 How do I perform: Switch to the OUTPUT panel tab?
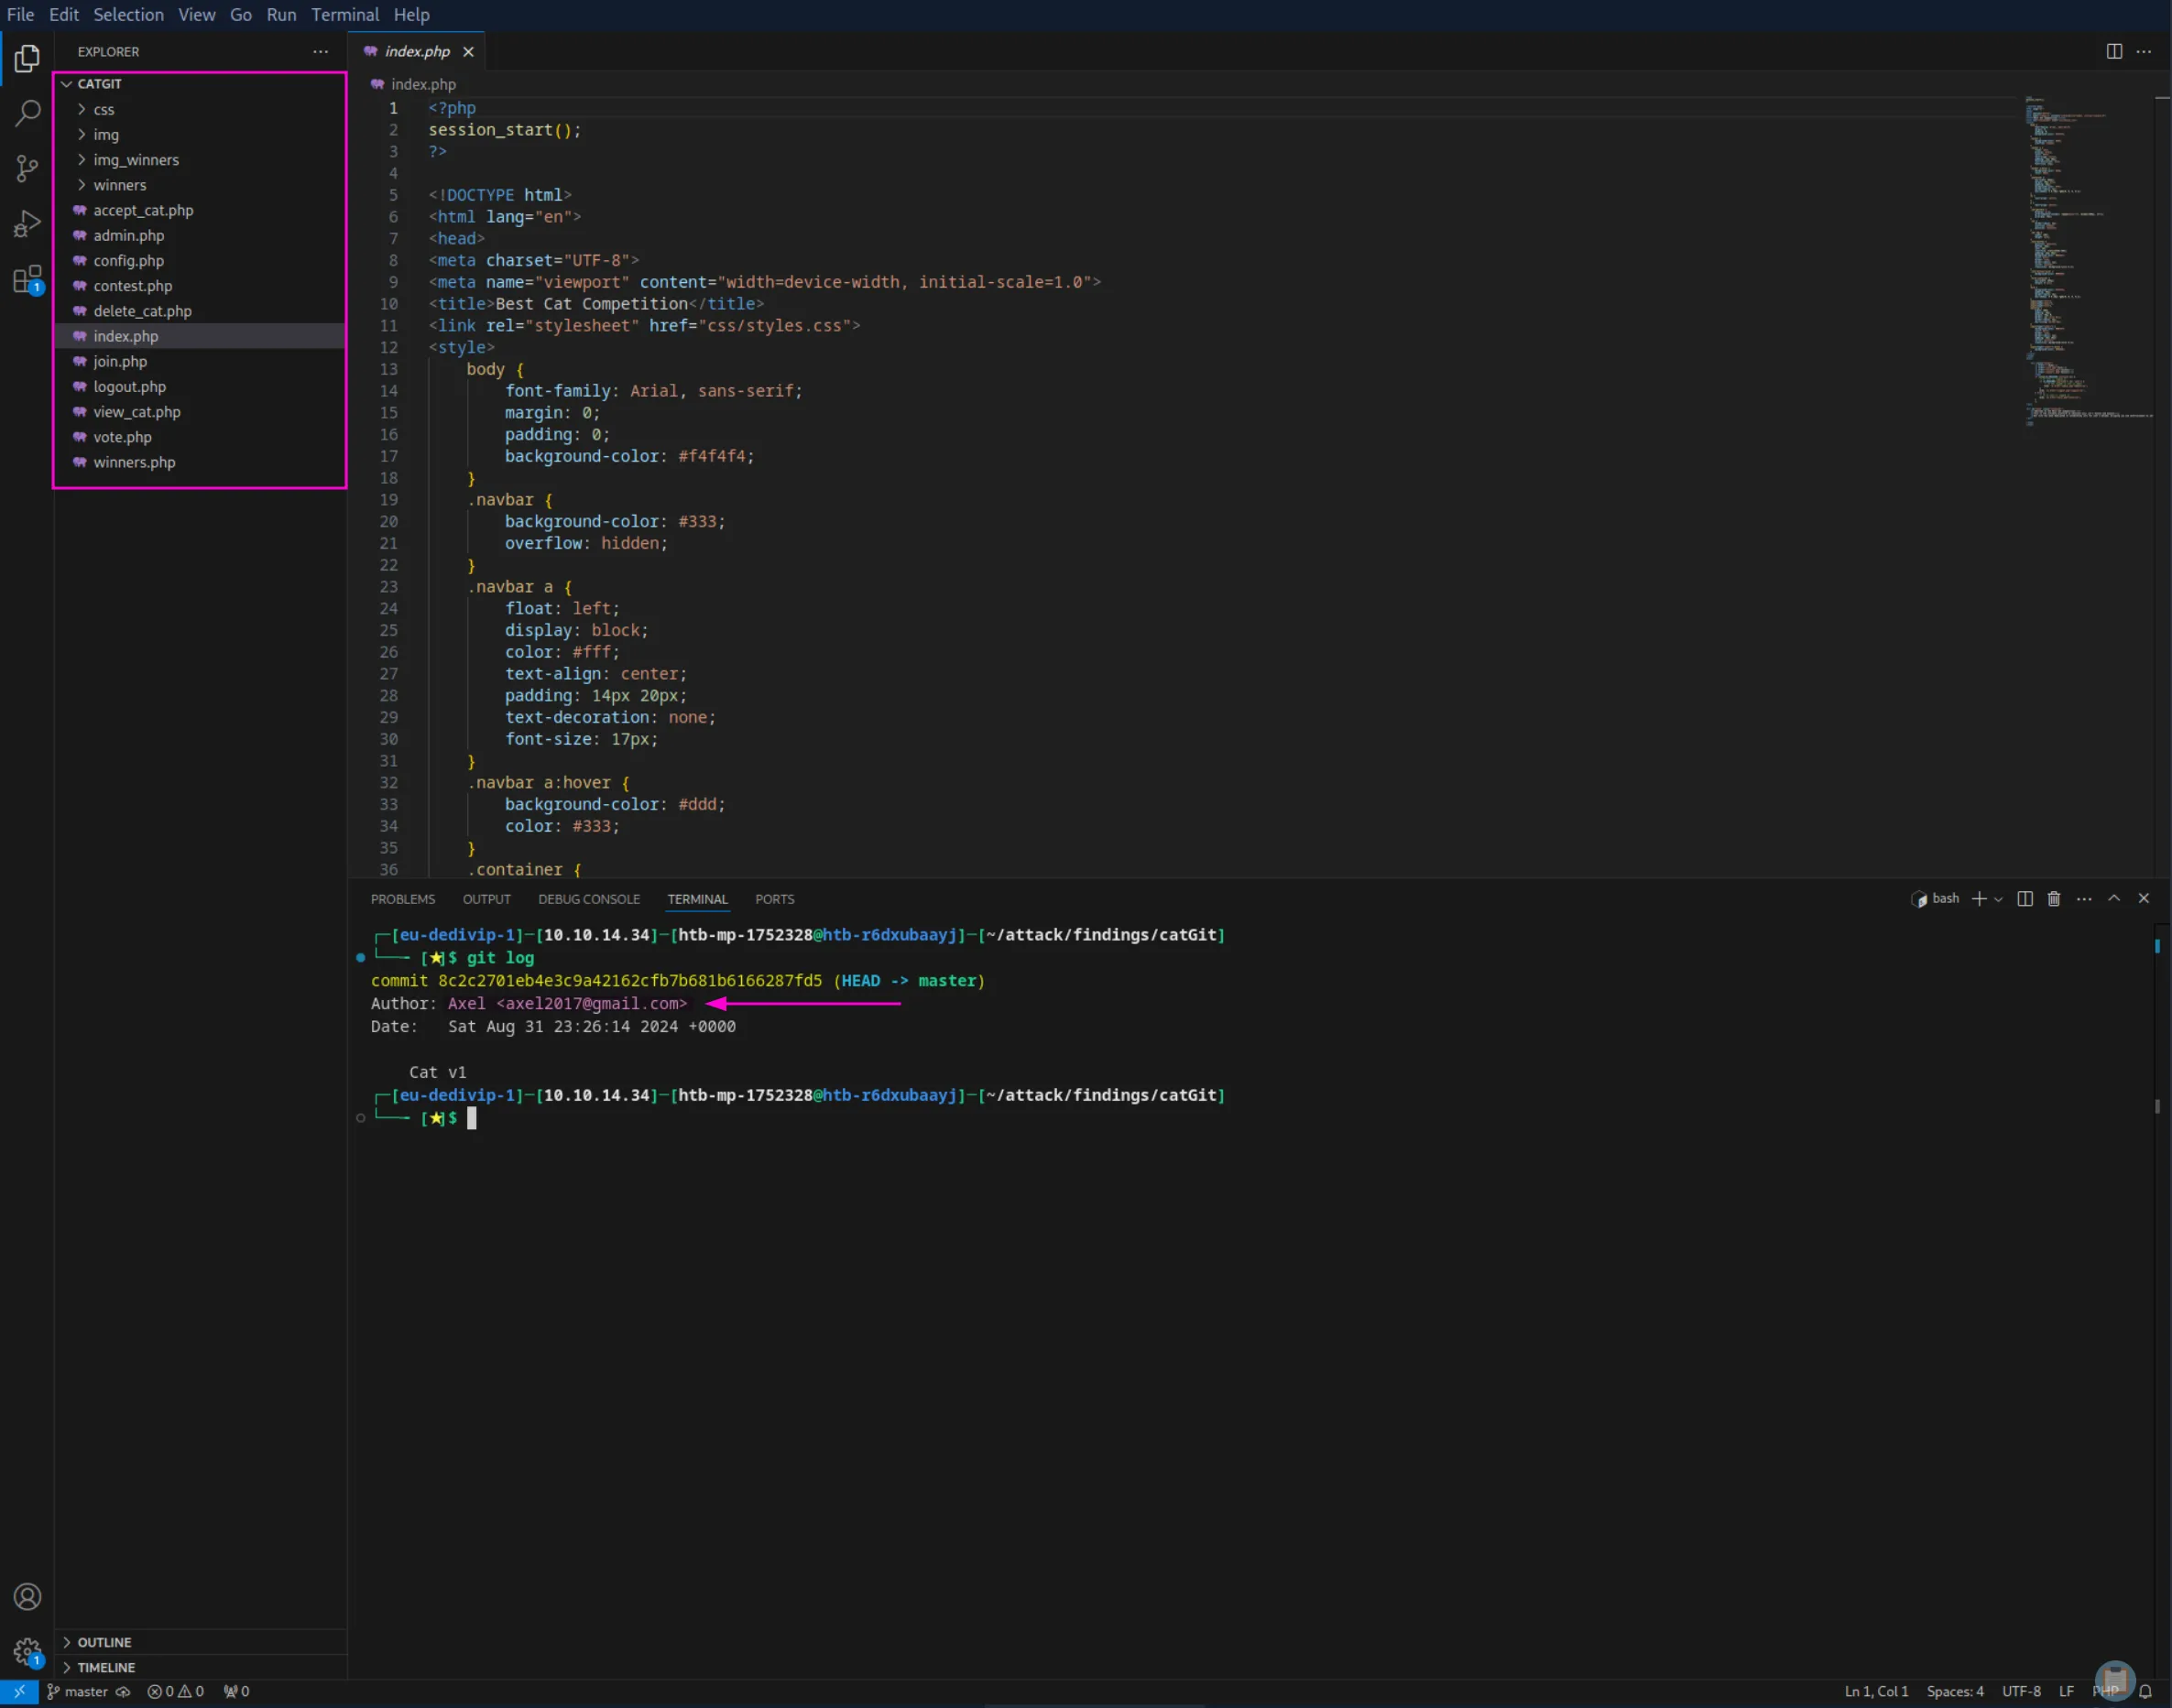486,900
